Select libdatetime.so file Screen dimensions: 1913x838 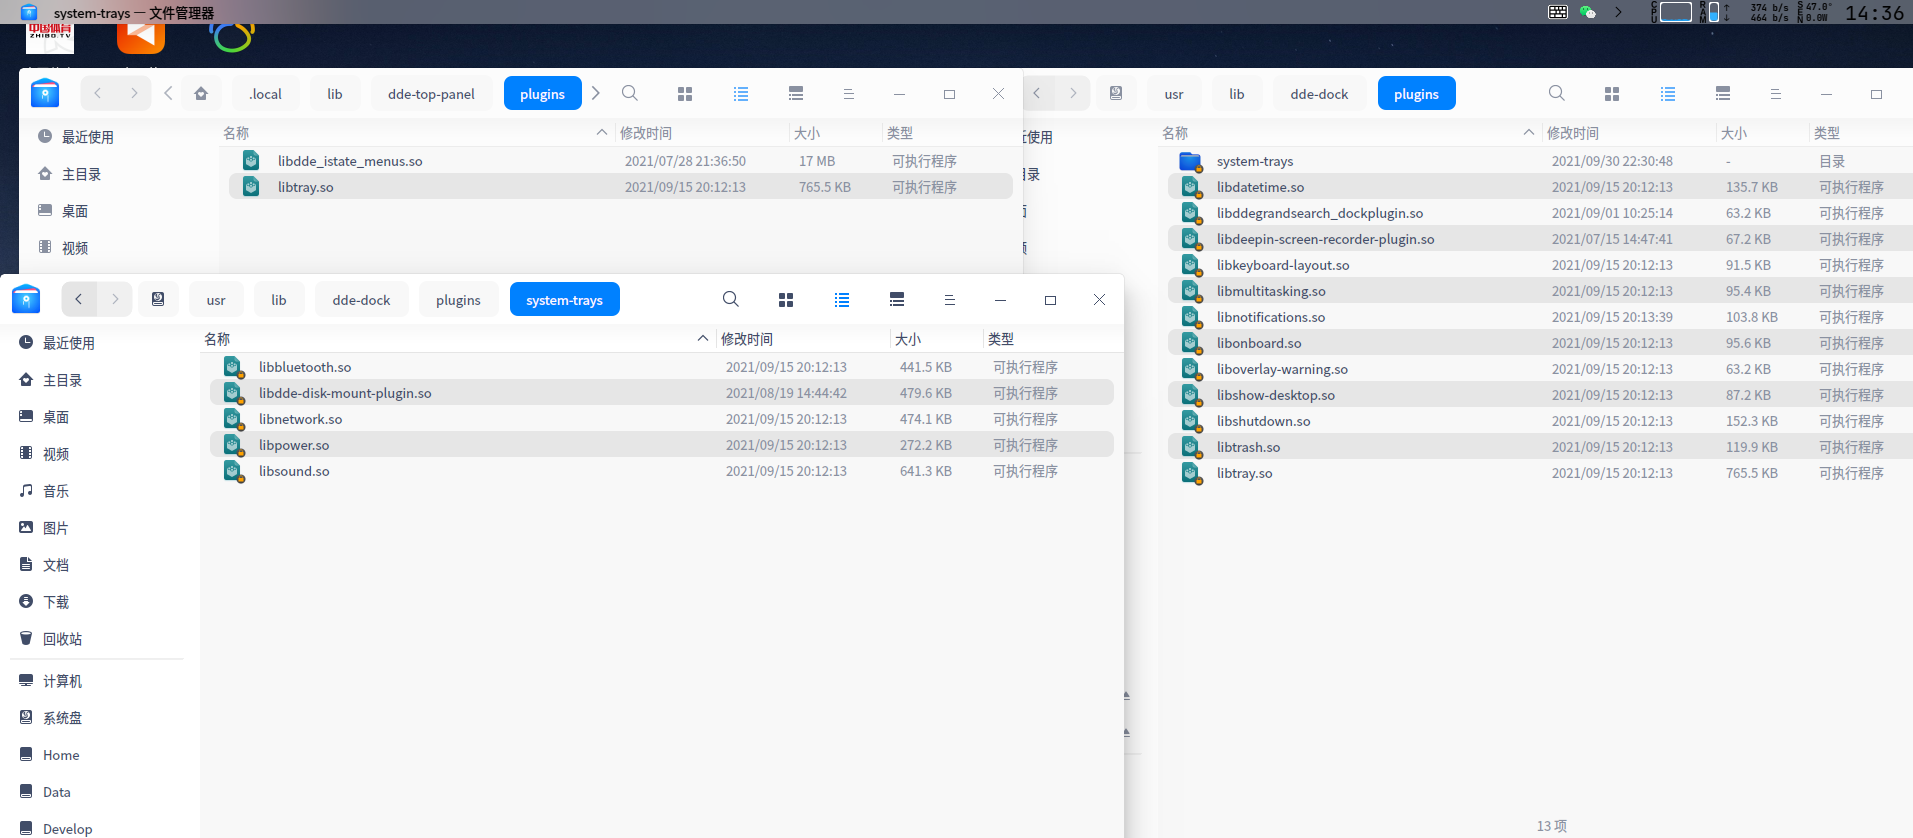pyautogui.click(x=1540, y=187)
